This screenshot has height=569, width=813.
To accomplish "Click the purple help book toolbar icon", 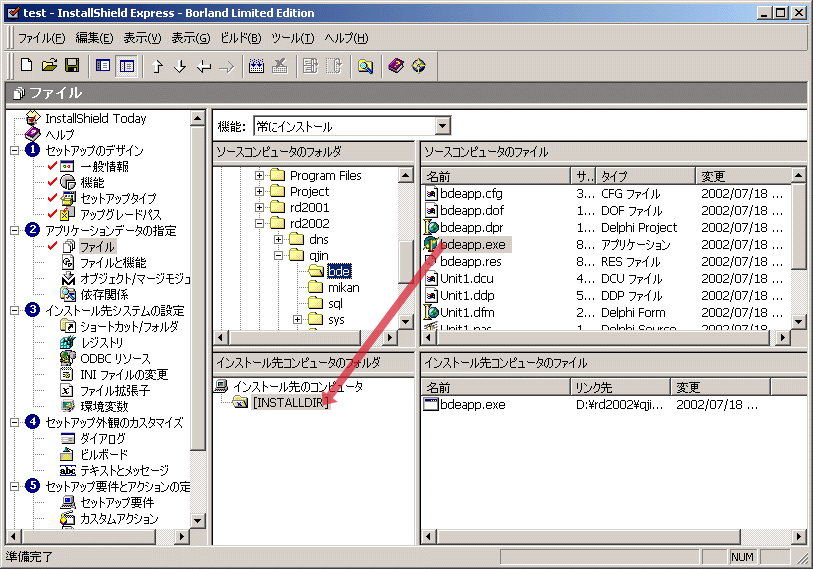I will click(396, 66).
